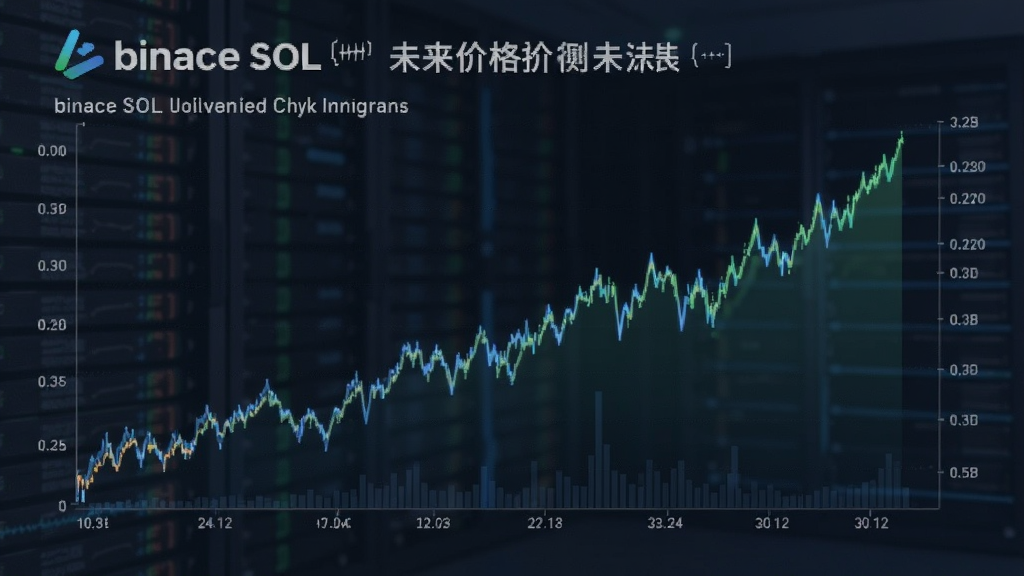1024x576 pixels.
Task: Click the bottom axis date label "24.12"
Action: click(x=215, y=523)
